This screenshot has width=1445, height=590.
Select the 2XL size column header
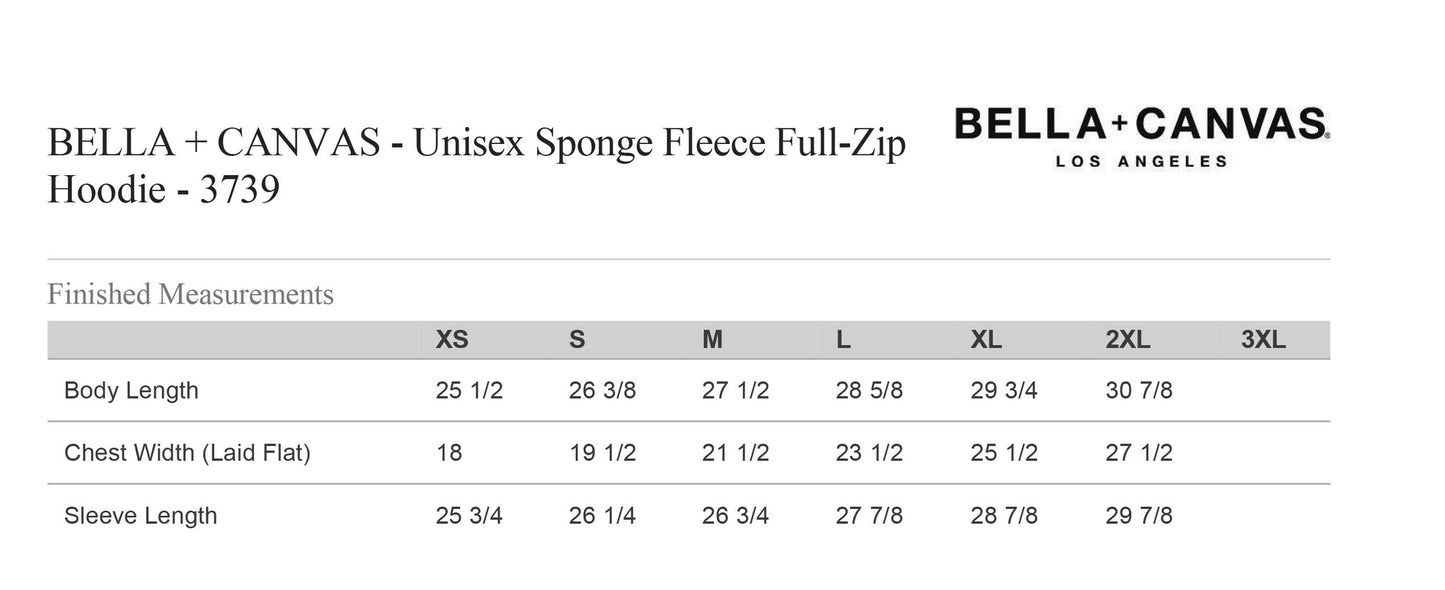1128,340
